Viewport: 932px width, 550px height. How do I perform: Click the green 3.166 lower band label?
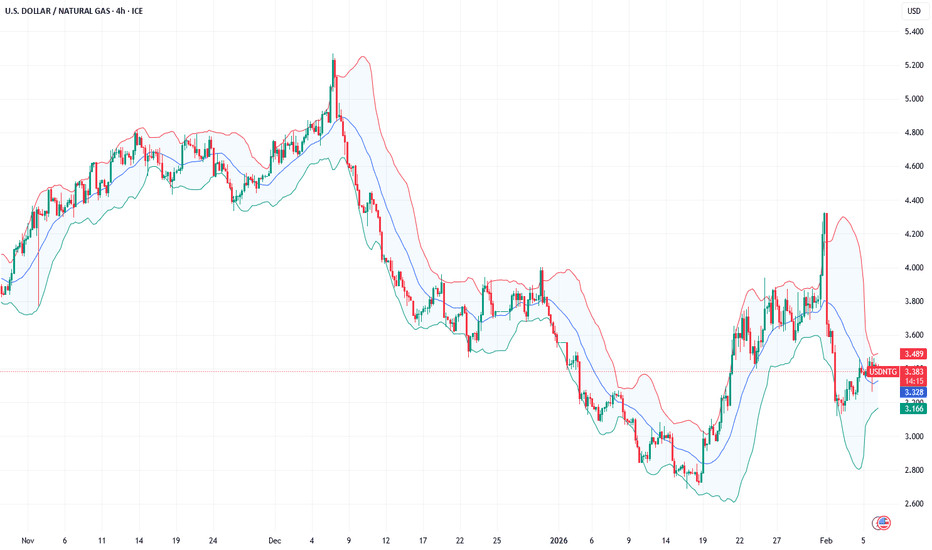pos(914,409)
